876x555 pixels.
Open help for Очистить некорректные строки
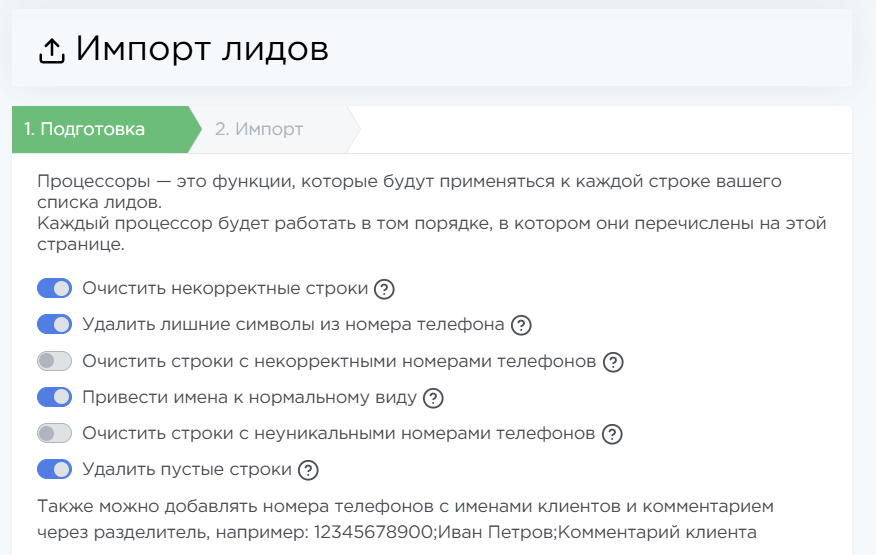pos(384,290)
